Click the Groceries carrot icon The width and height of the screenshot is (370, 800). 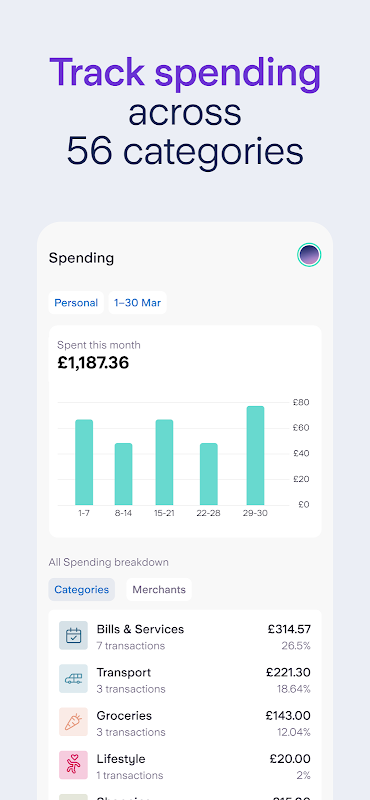click(x=73, y=721)
